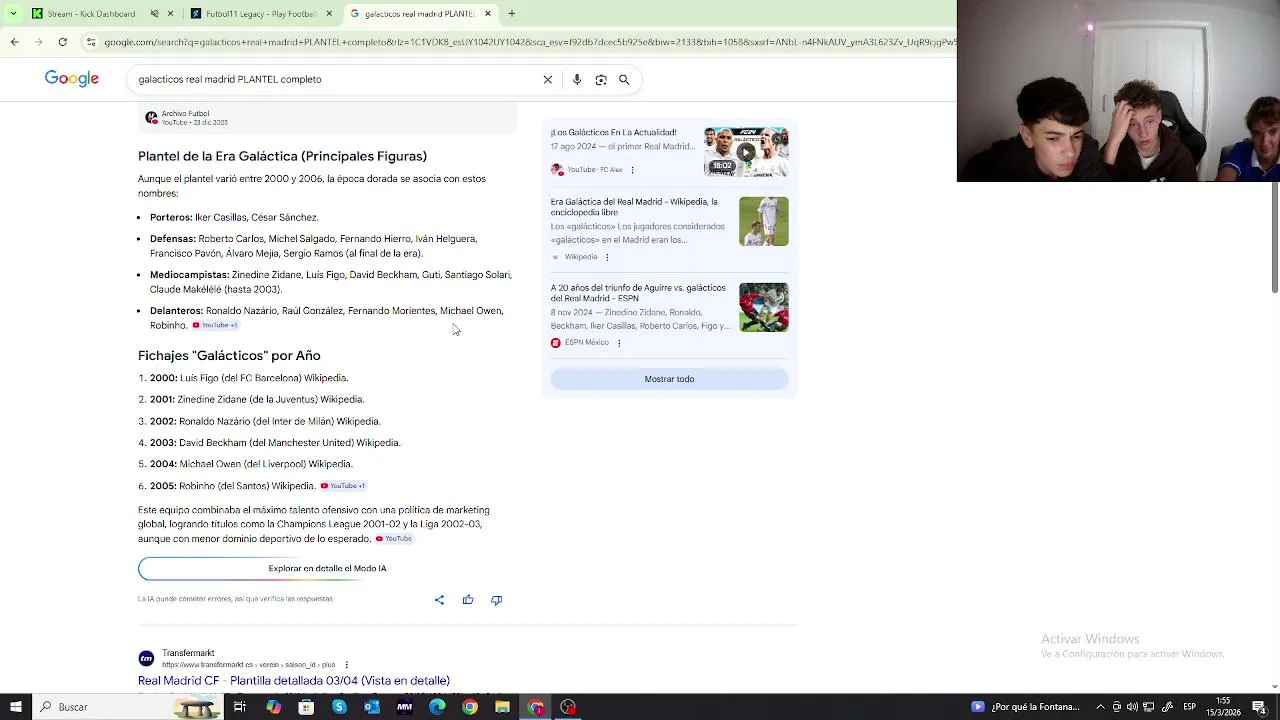Play the 18:02 YouTube video thumbnail

746,152
